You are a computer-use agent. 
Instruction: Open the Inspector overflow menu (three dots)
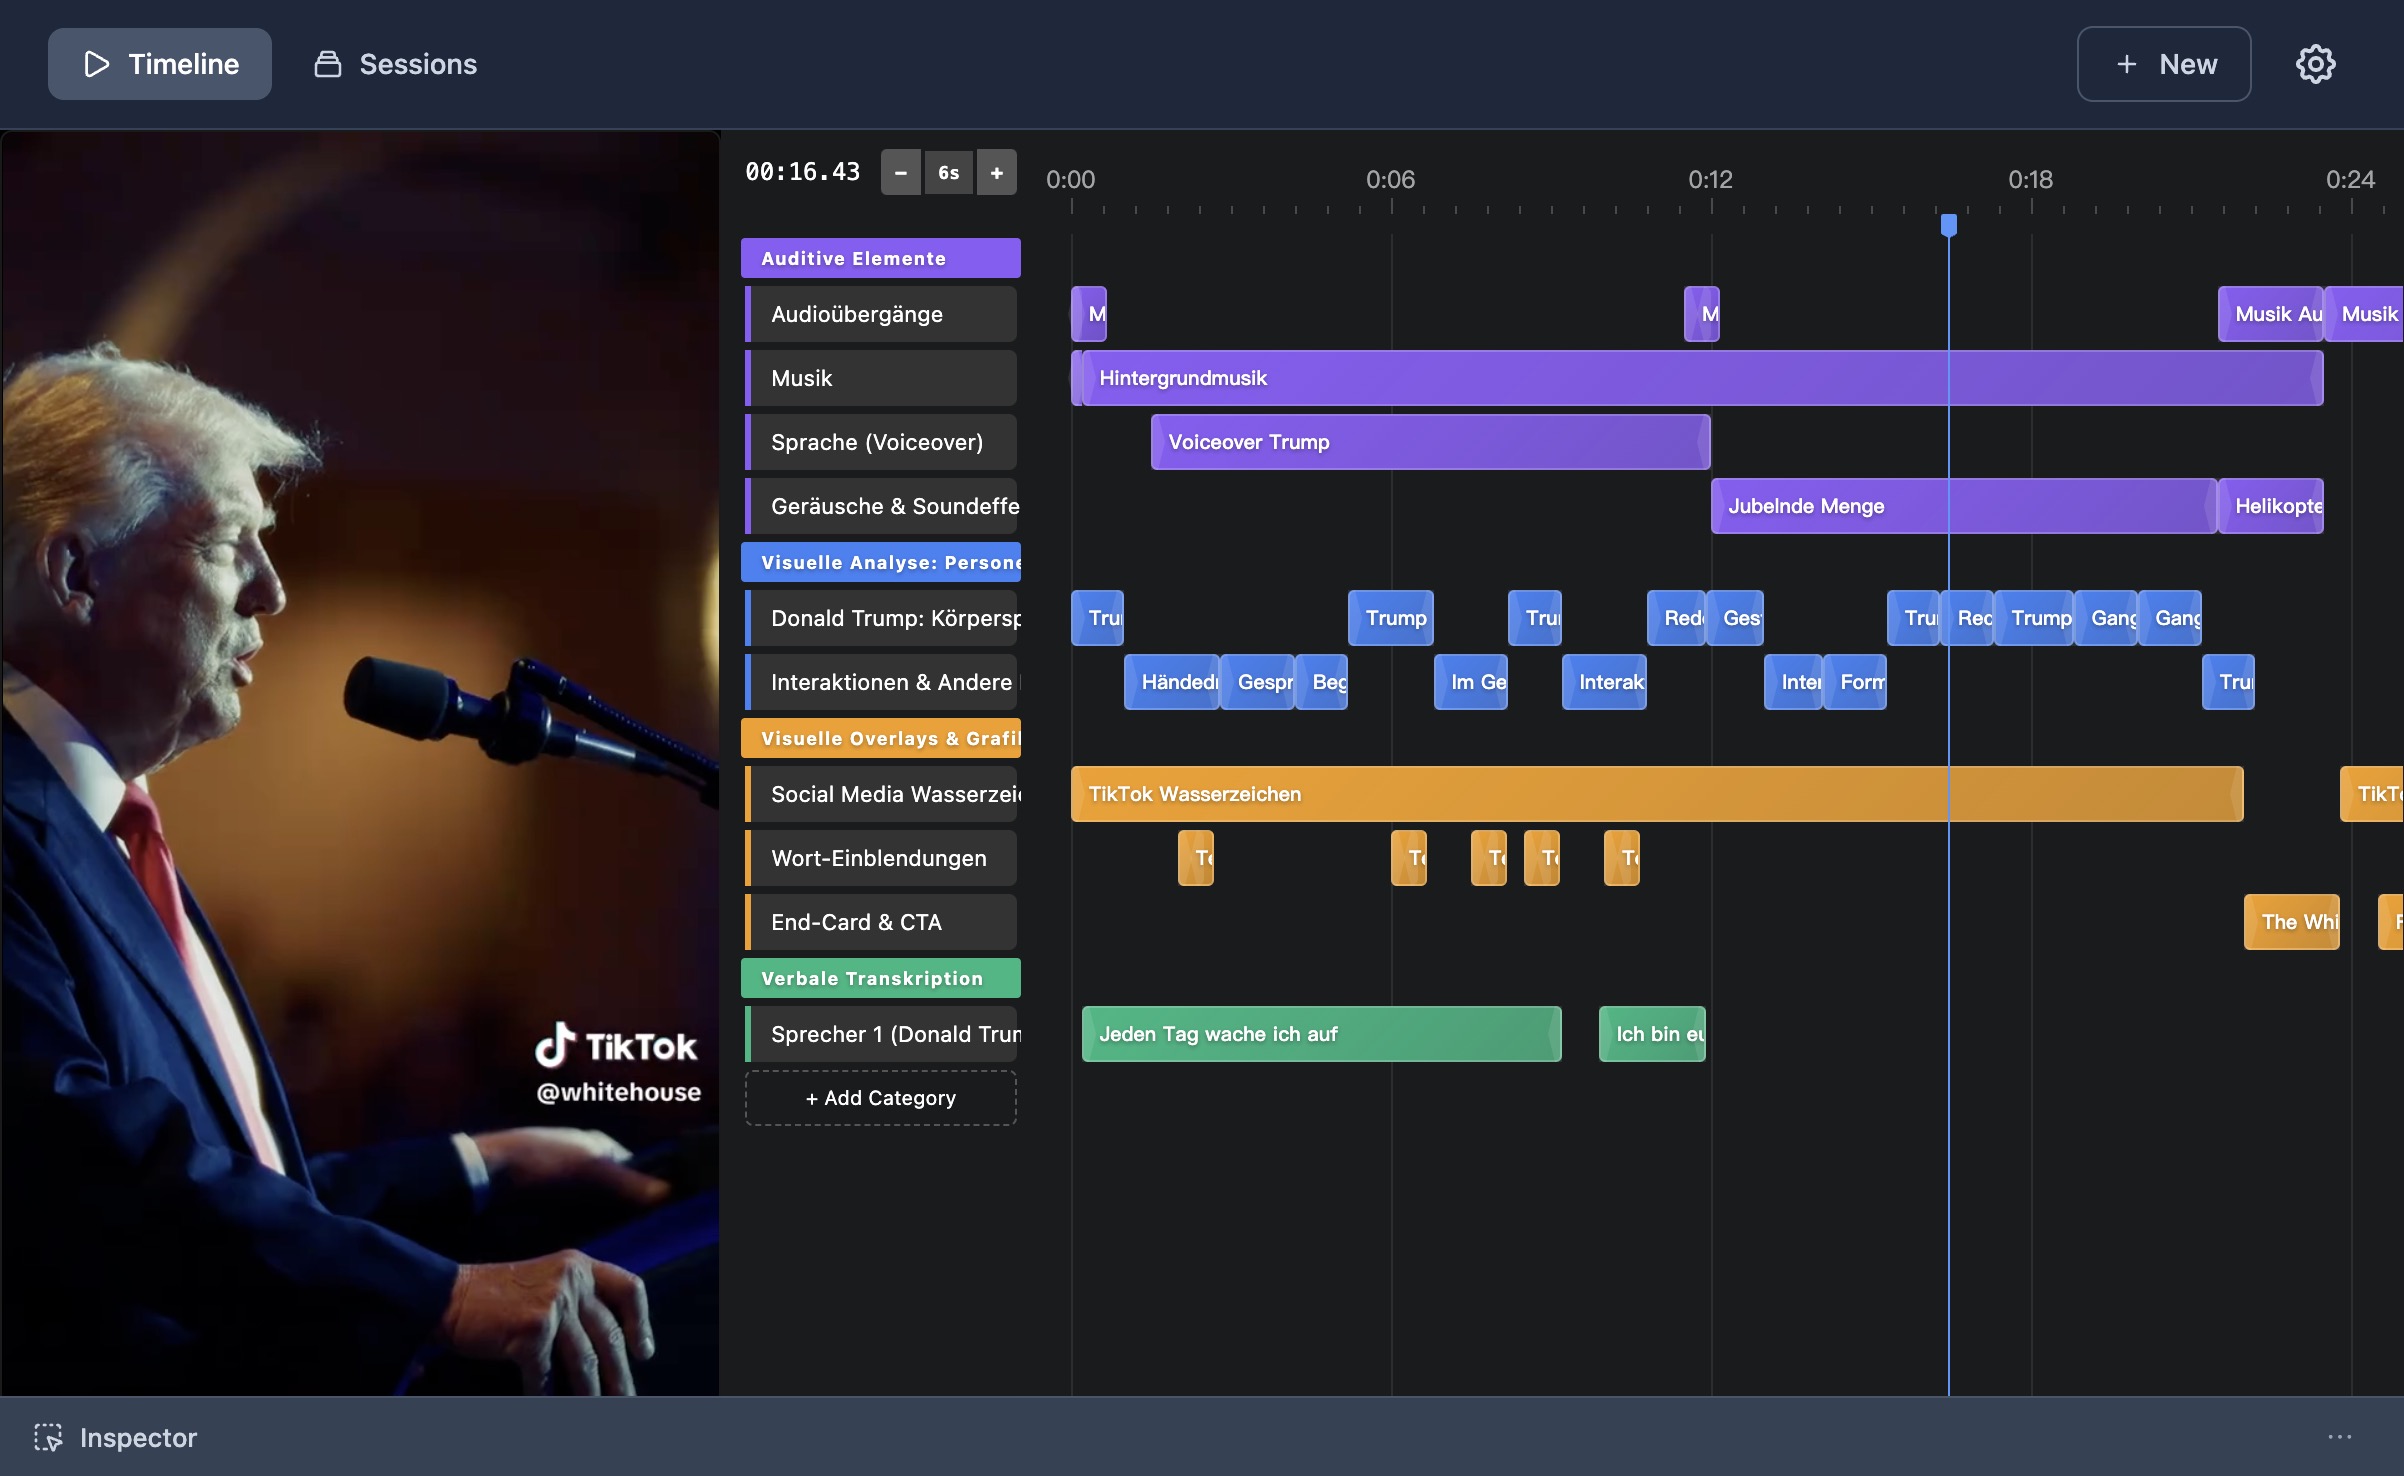tap(2338, 1437)
